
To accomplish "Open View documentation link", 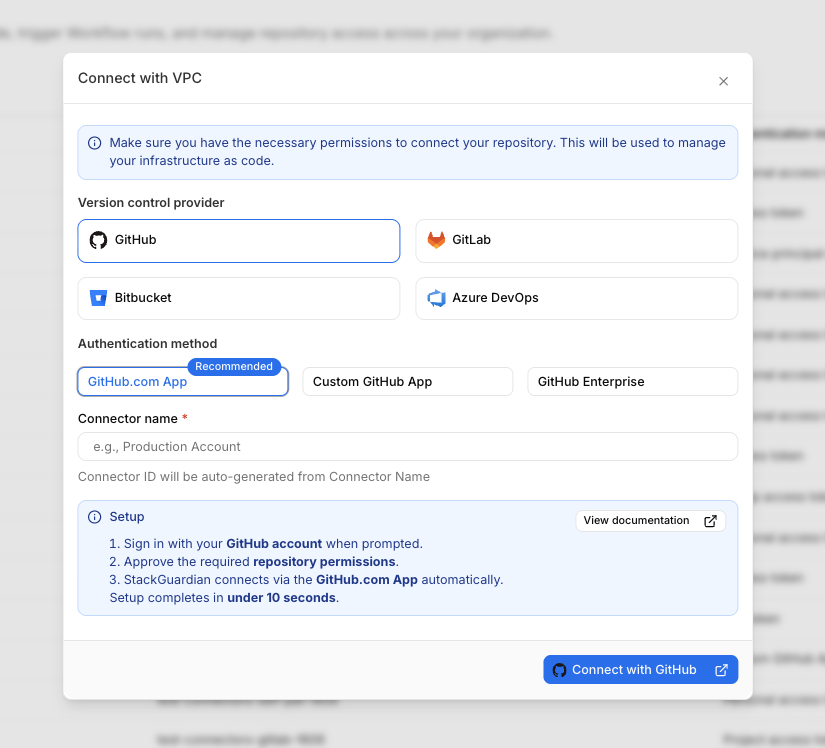I will coord(650,520).
